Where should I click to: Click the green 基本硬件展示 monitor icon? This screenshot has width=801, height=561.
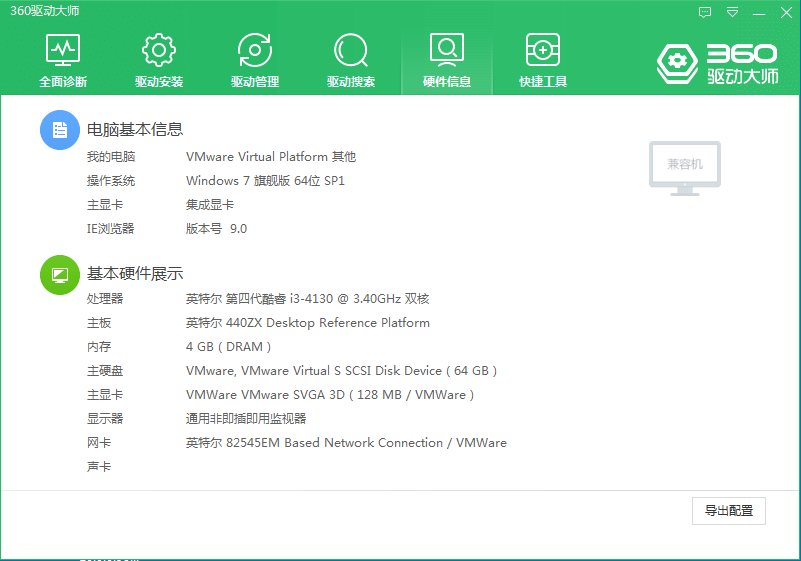tap(59, 275)
